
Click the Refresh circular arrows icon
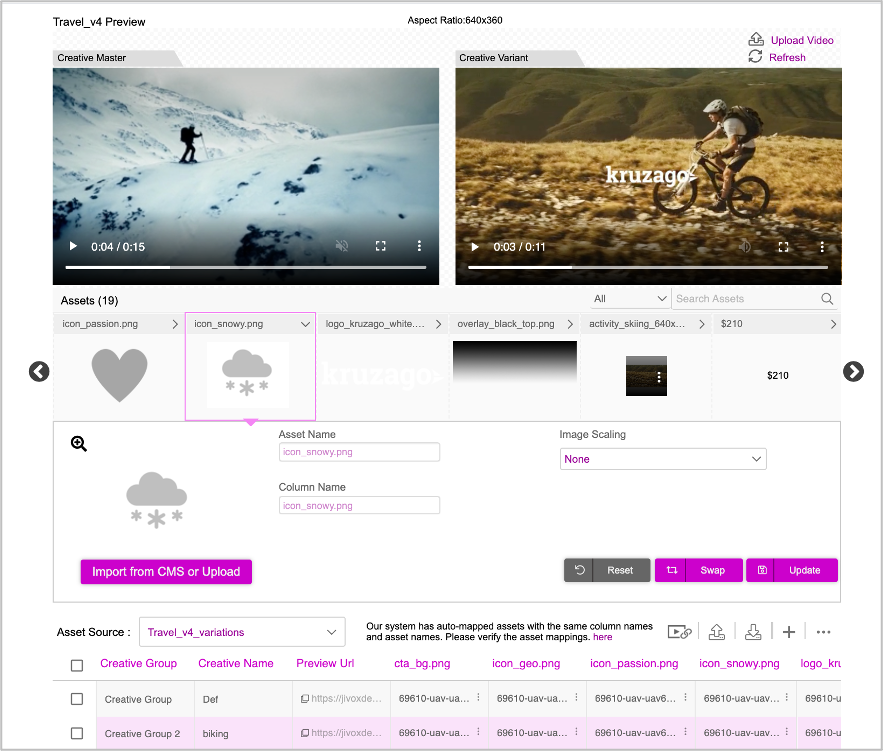(755, 56)
